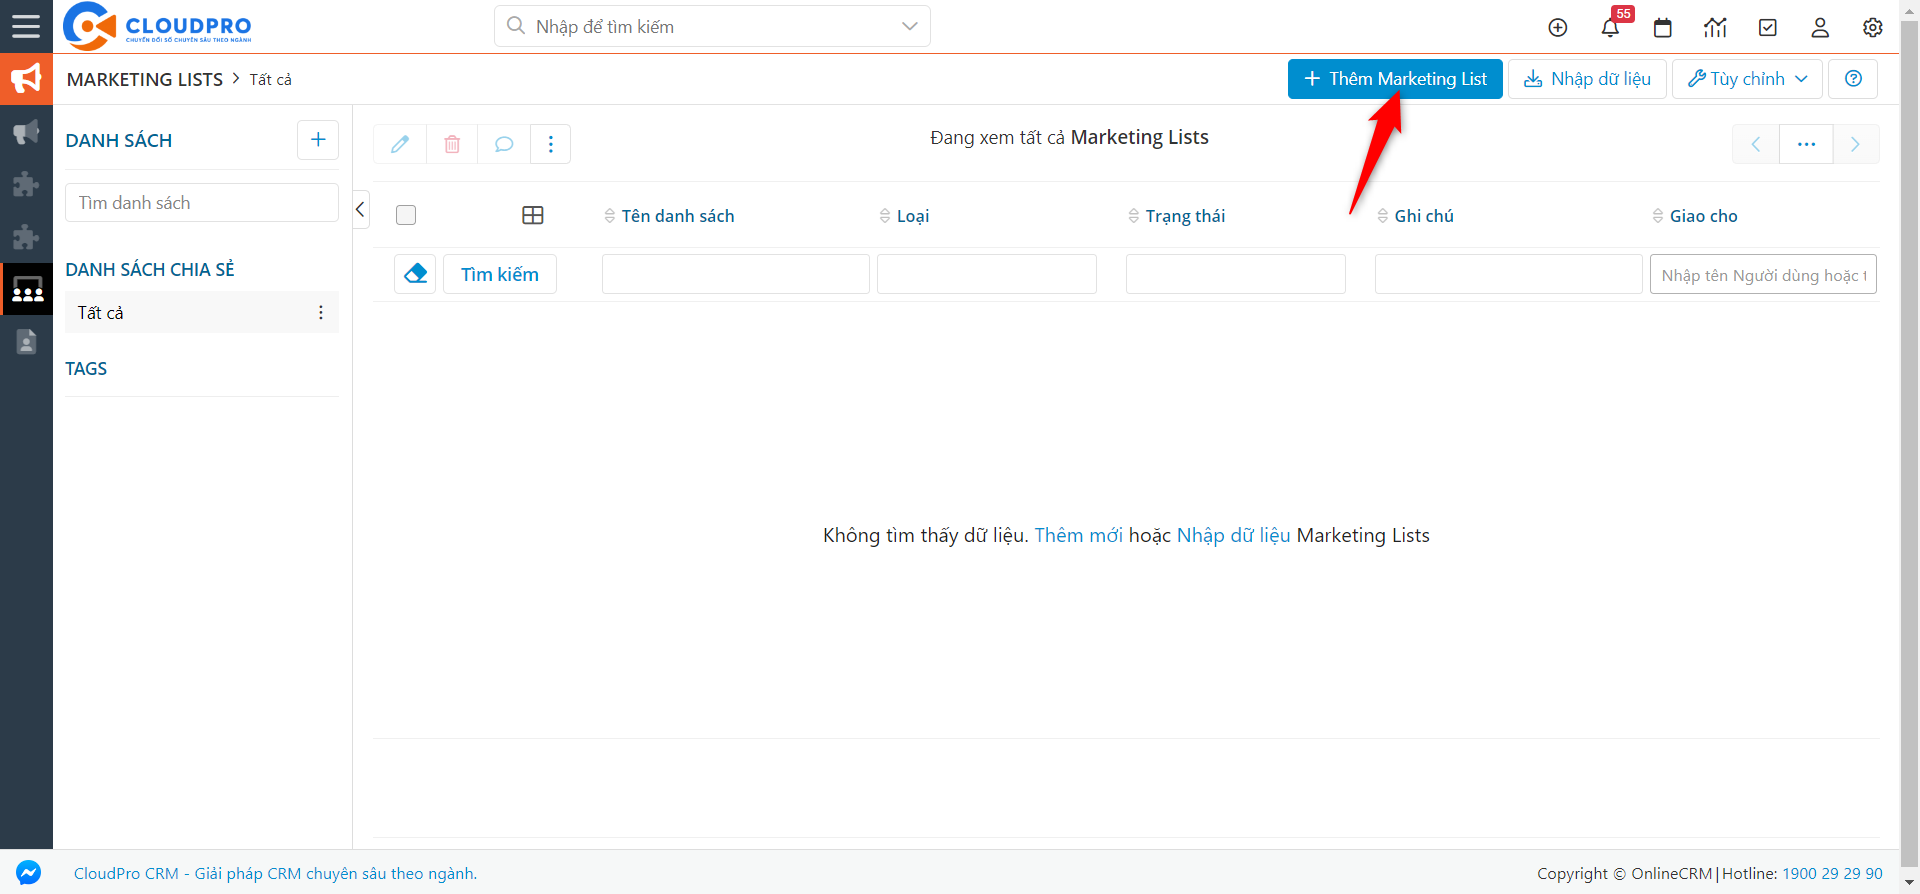Focus the Tên danh sách filter field
Viewport: 1920px width, 894px height.
pos(736,274)
